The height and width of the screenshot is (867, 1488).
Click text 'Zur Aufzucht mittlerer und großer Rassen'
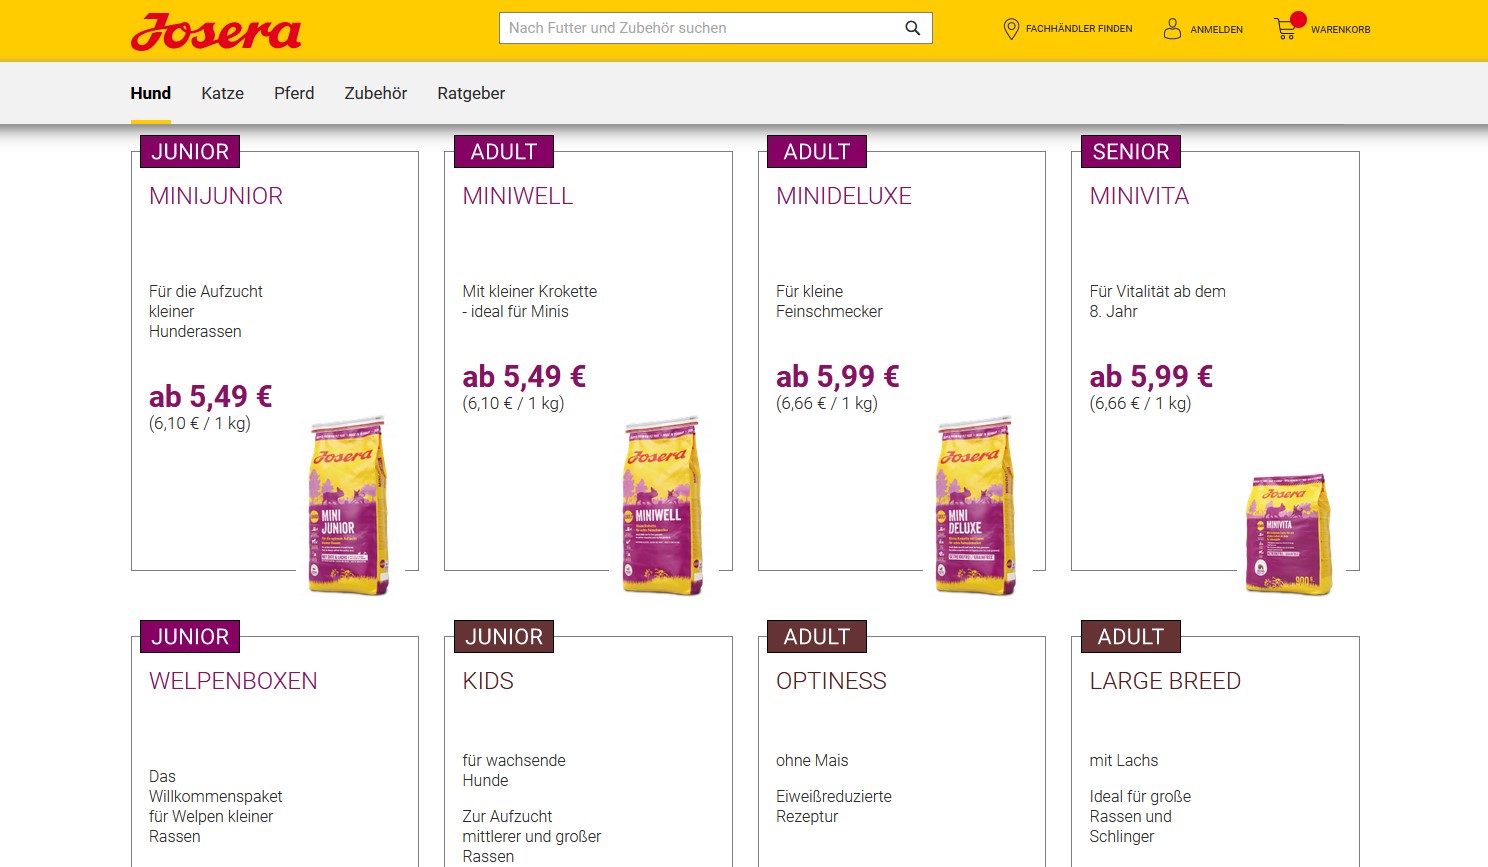tap(532, 836)
